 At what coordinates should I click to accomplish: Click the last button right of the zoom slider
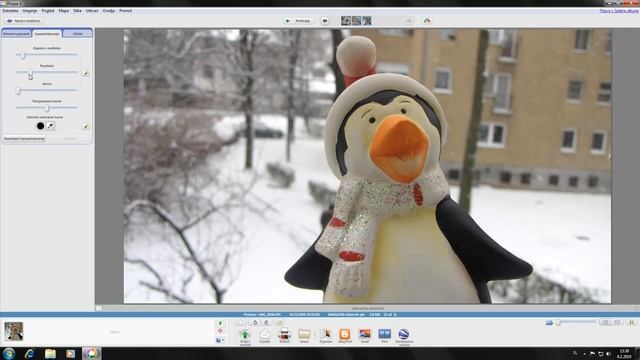[x=632, y=322]
